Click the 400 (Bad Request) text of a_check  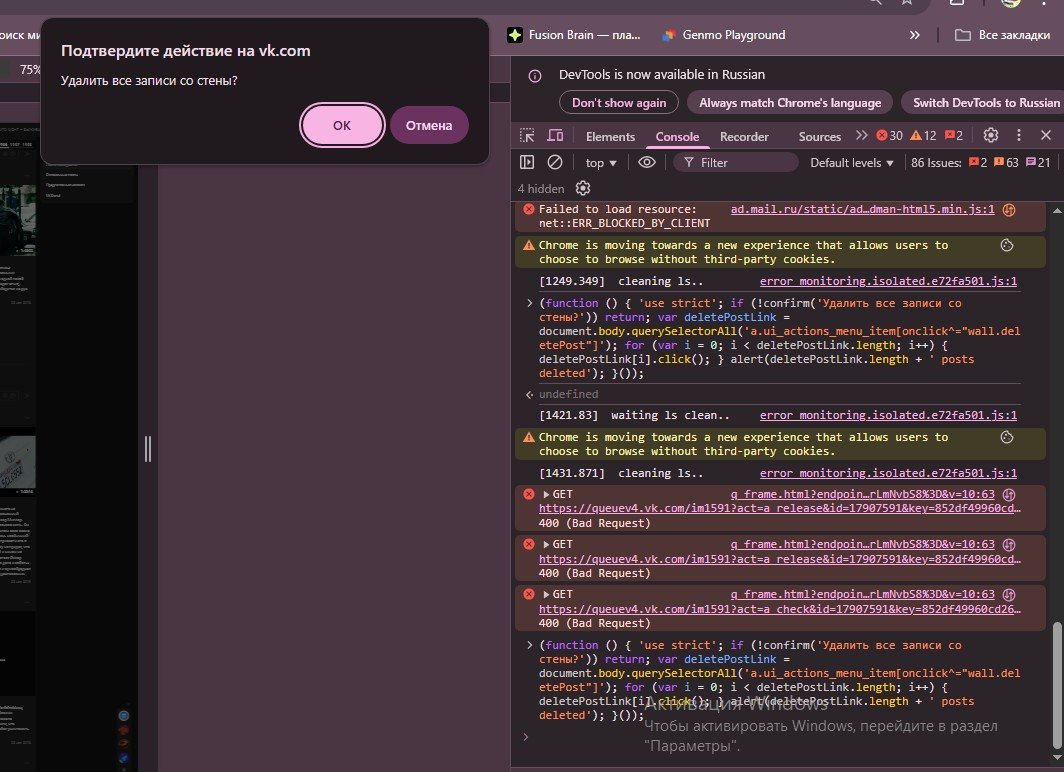pyautogui.click(x=594, y=623)
